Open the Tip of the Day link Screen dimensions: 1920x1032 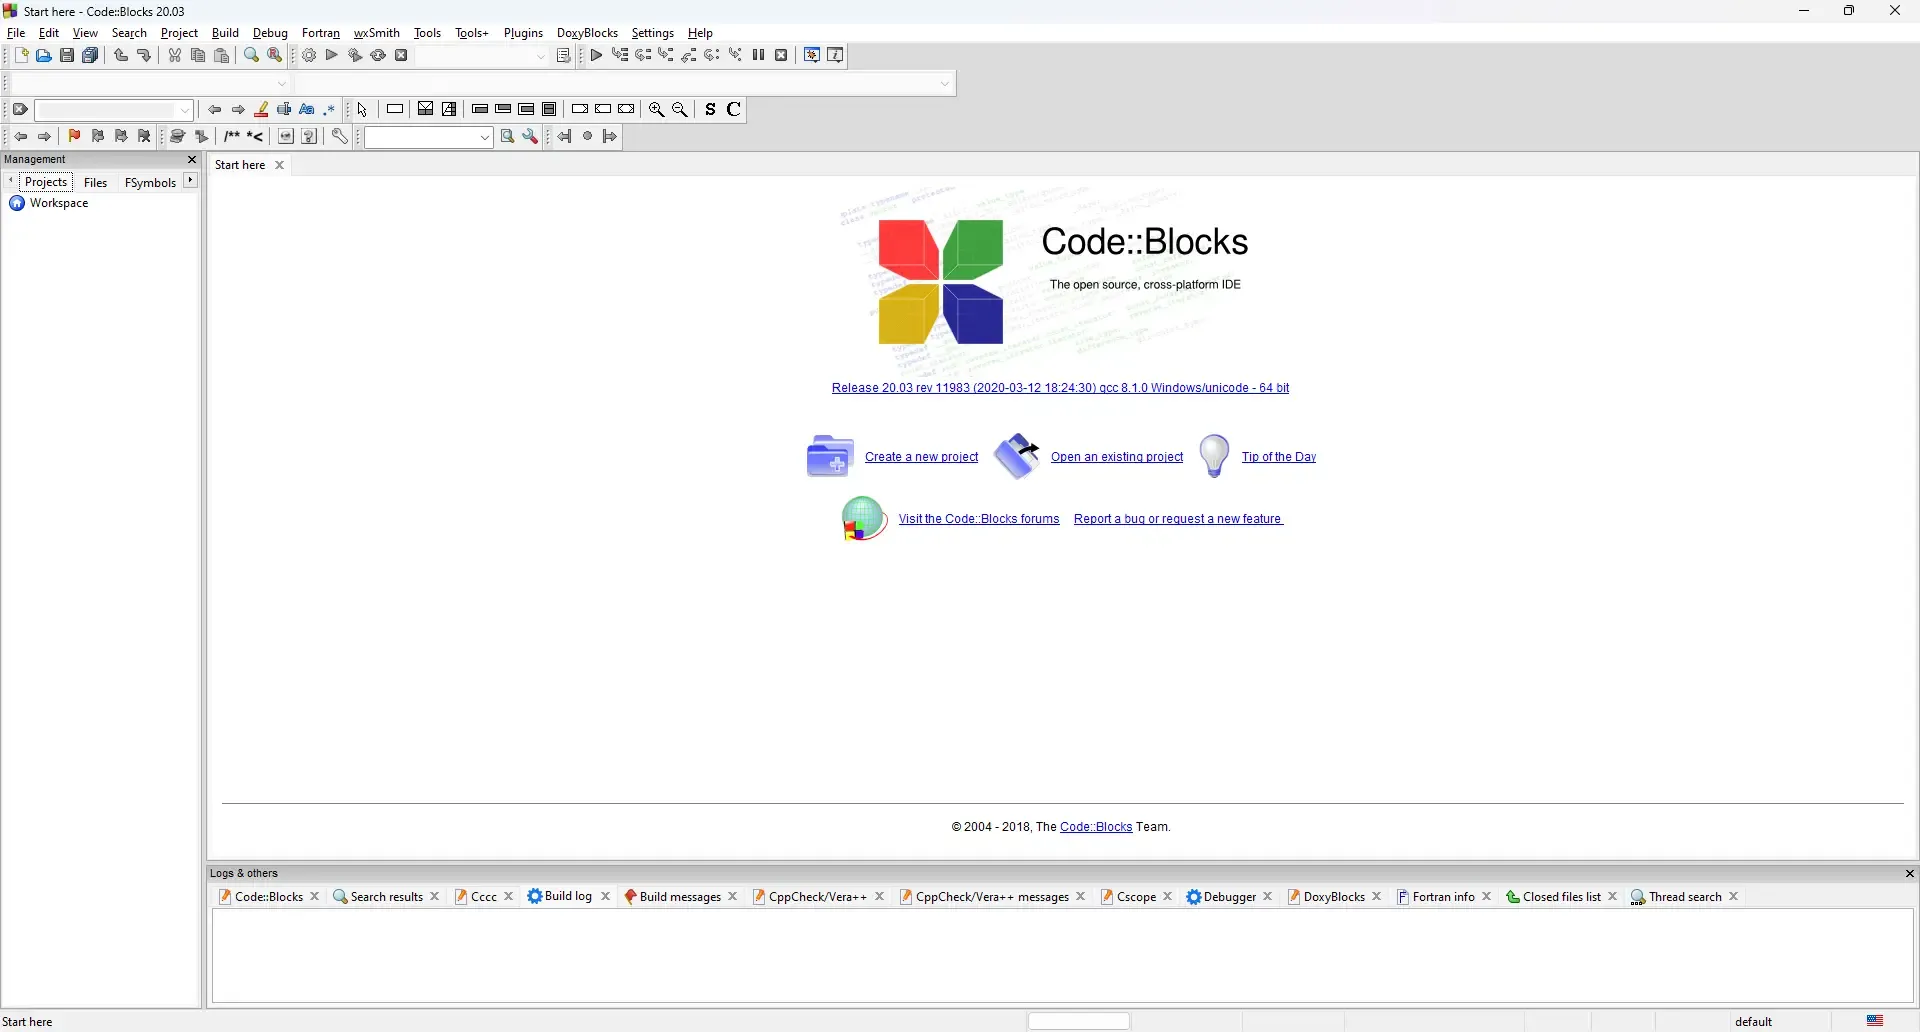[1279, 458]
